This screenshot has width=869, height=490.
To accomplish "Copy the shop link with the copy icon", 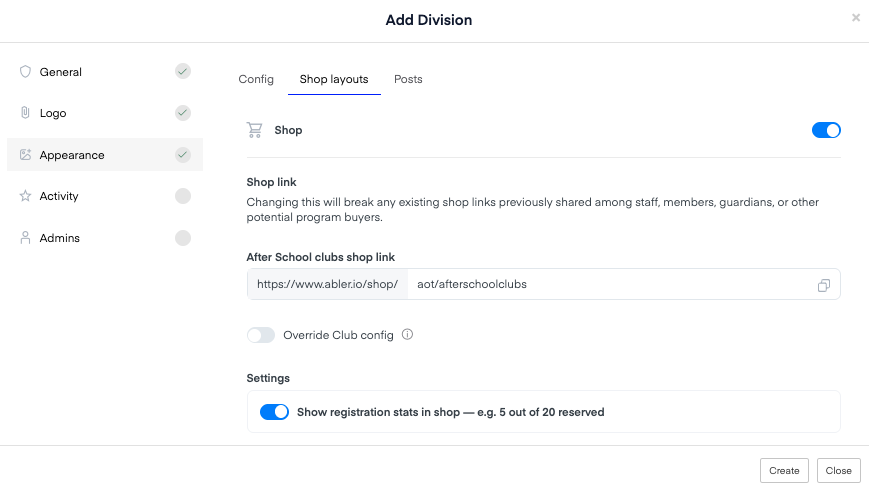I will tap(824, 285).
